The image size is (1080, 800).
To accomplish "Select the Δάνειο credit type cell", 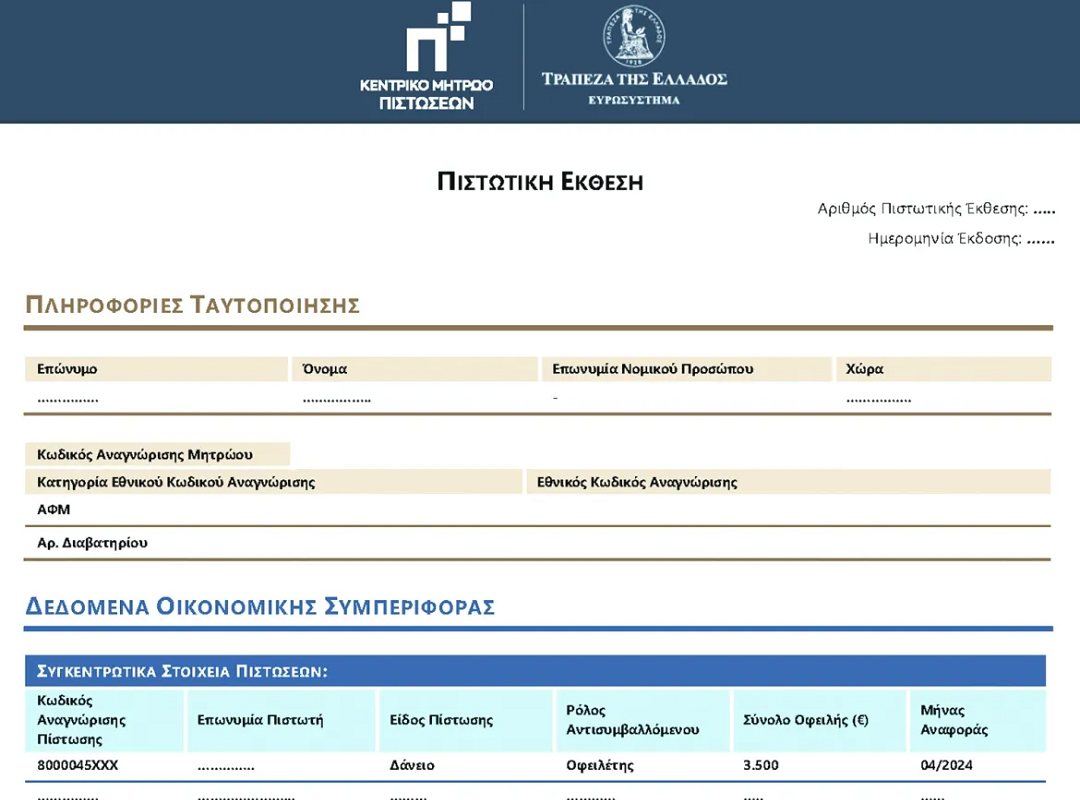I will click(x=412, y=765).
